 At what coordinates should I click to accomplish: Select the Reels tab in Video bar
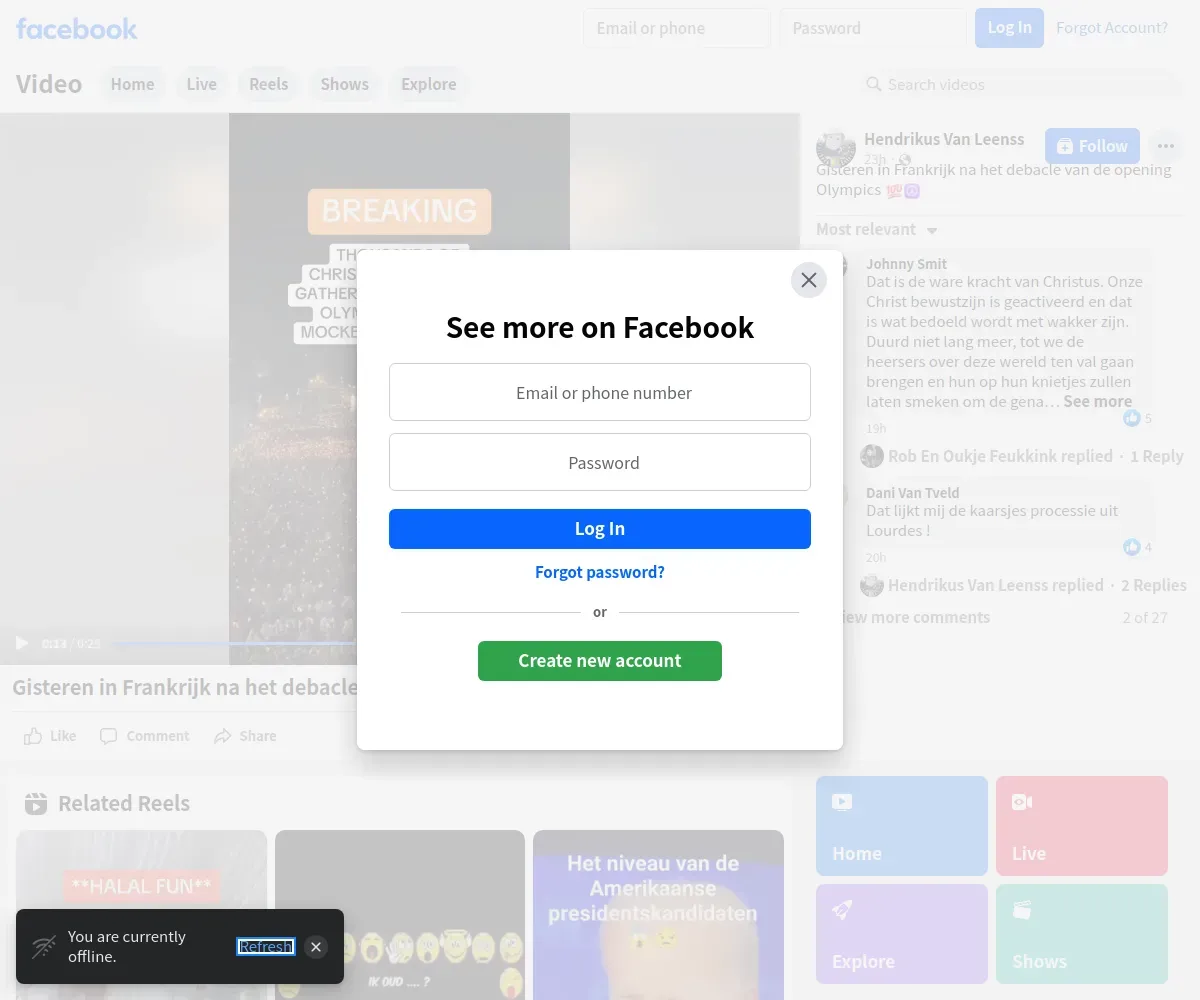click(268, 84)
